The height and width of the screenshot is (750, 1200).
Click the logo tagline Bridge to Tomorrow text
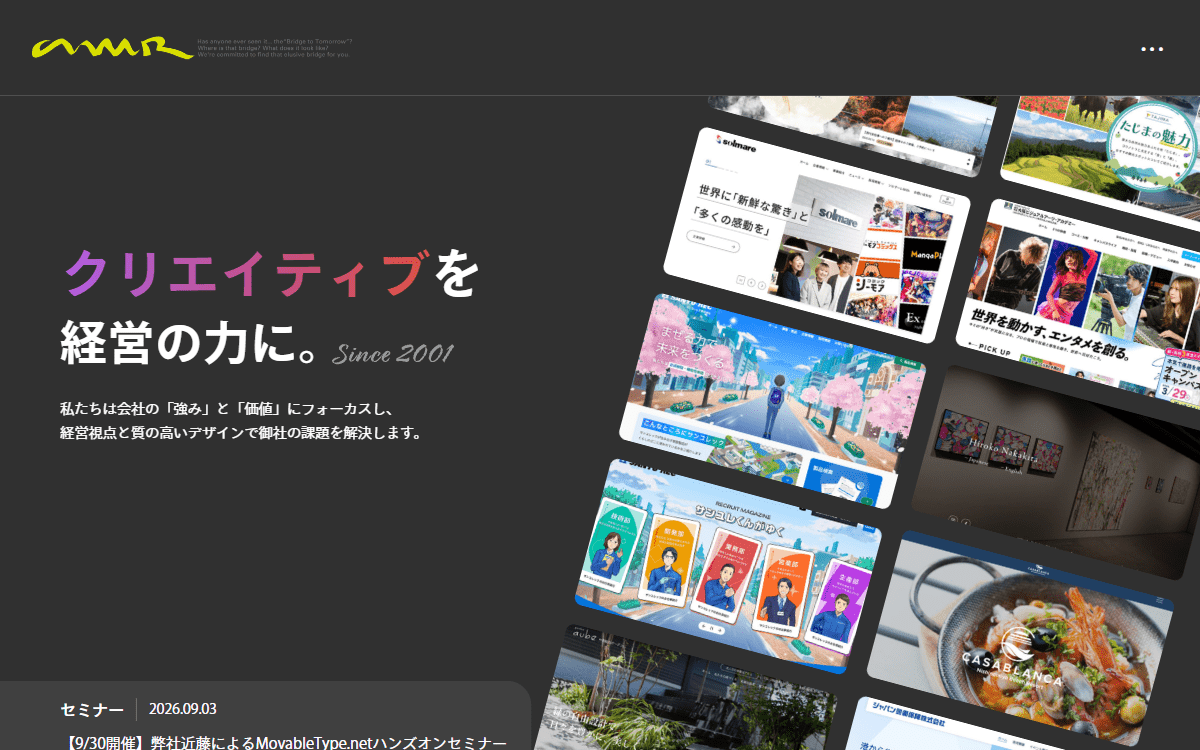click(273, 48)
